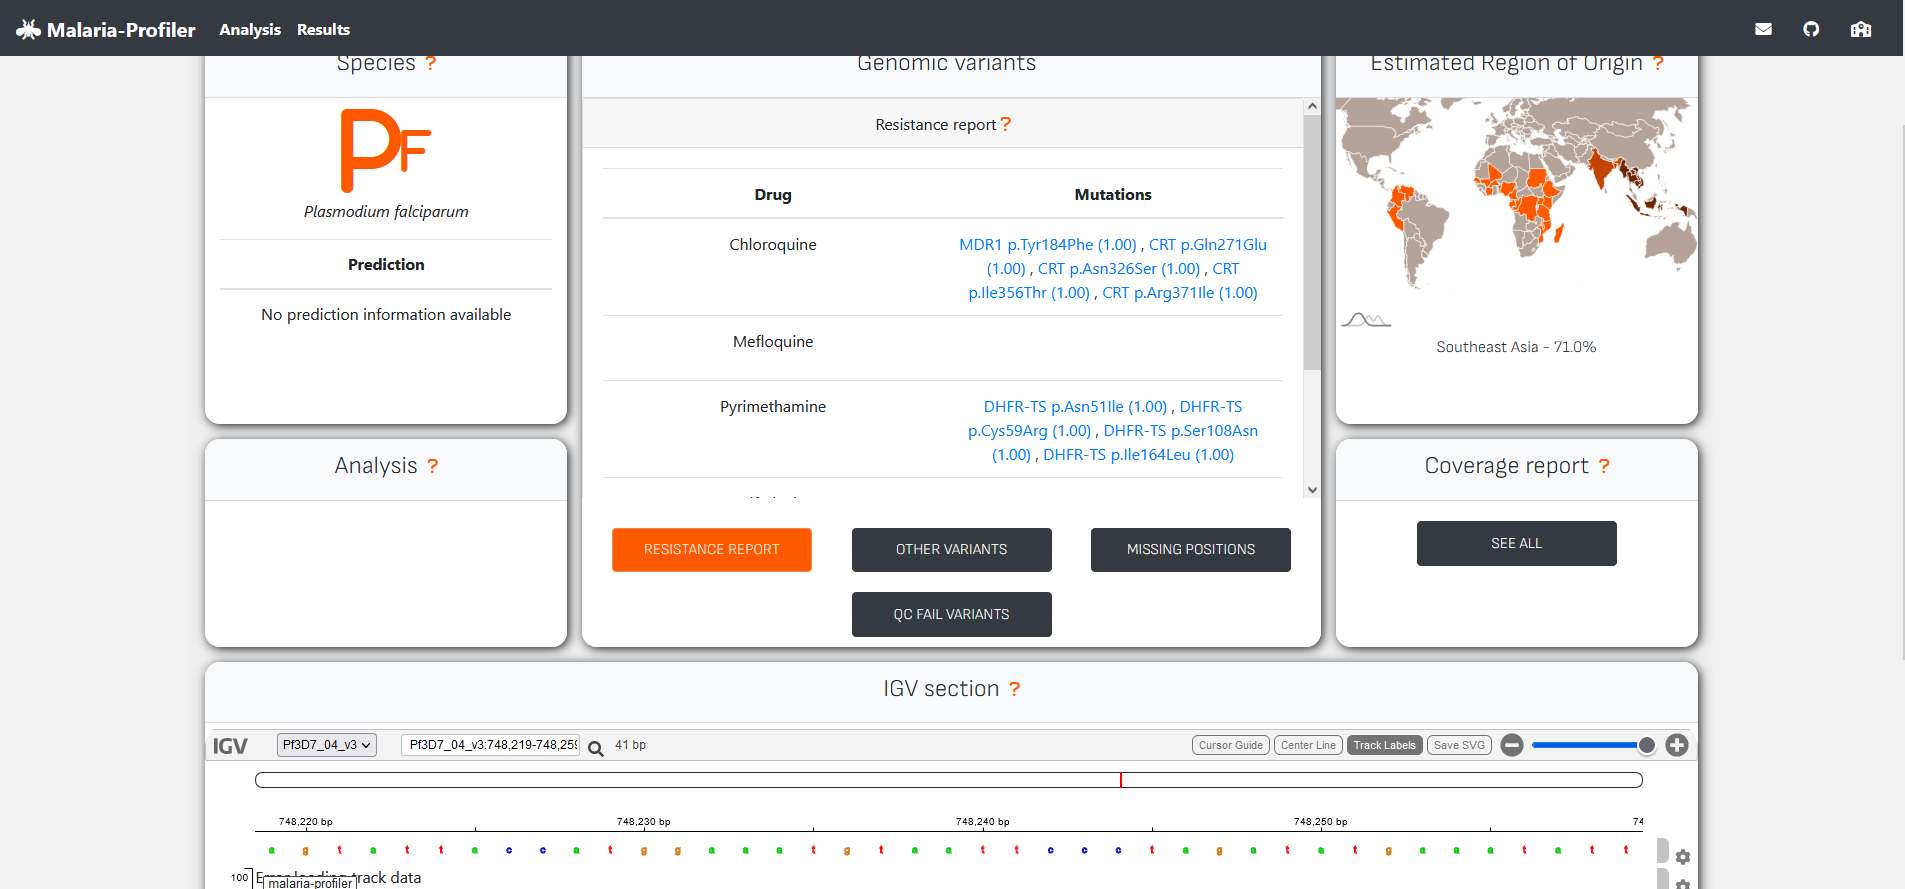Image resolution: width=1905 pixels, height=889 pixels.
Task: Click the question mark next to Coverage report
Action: point(1604,466)
